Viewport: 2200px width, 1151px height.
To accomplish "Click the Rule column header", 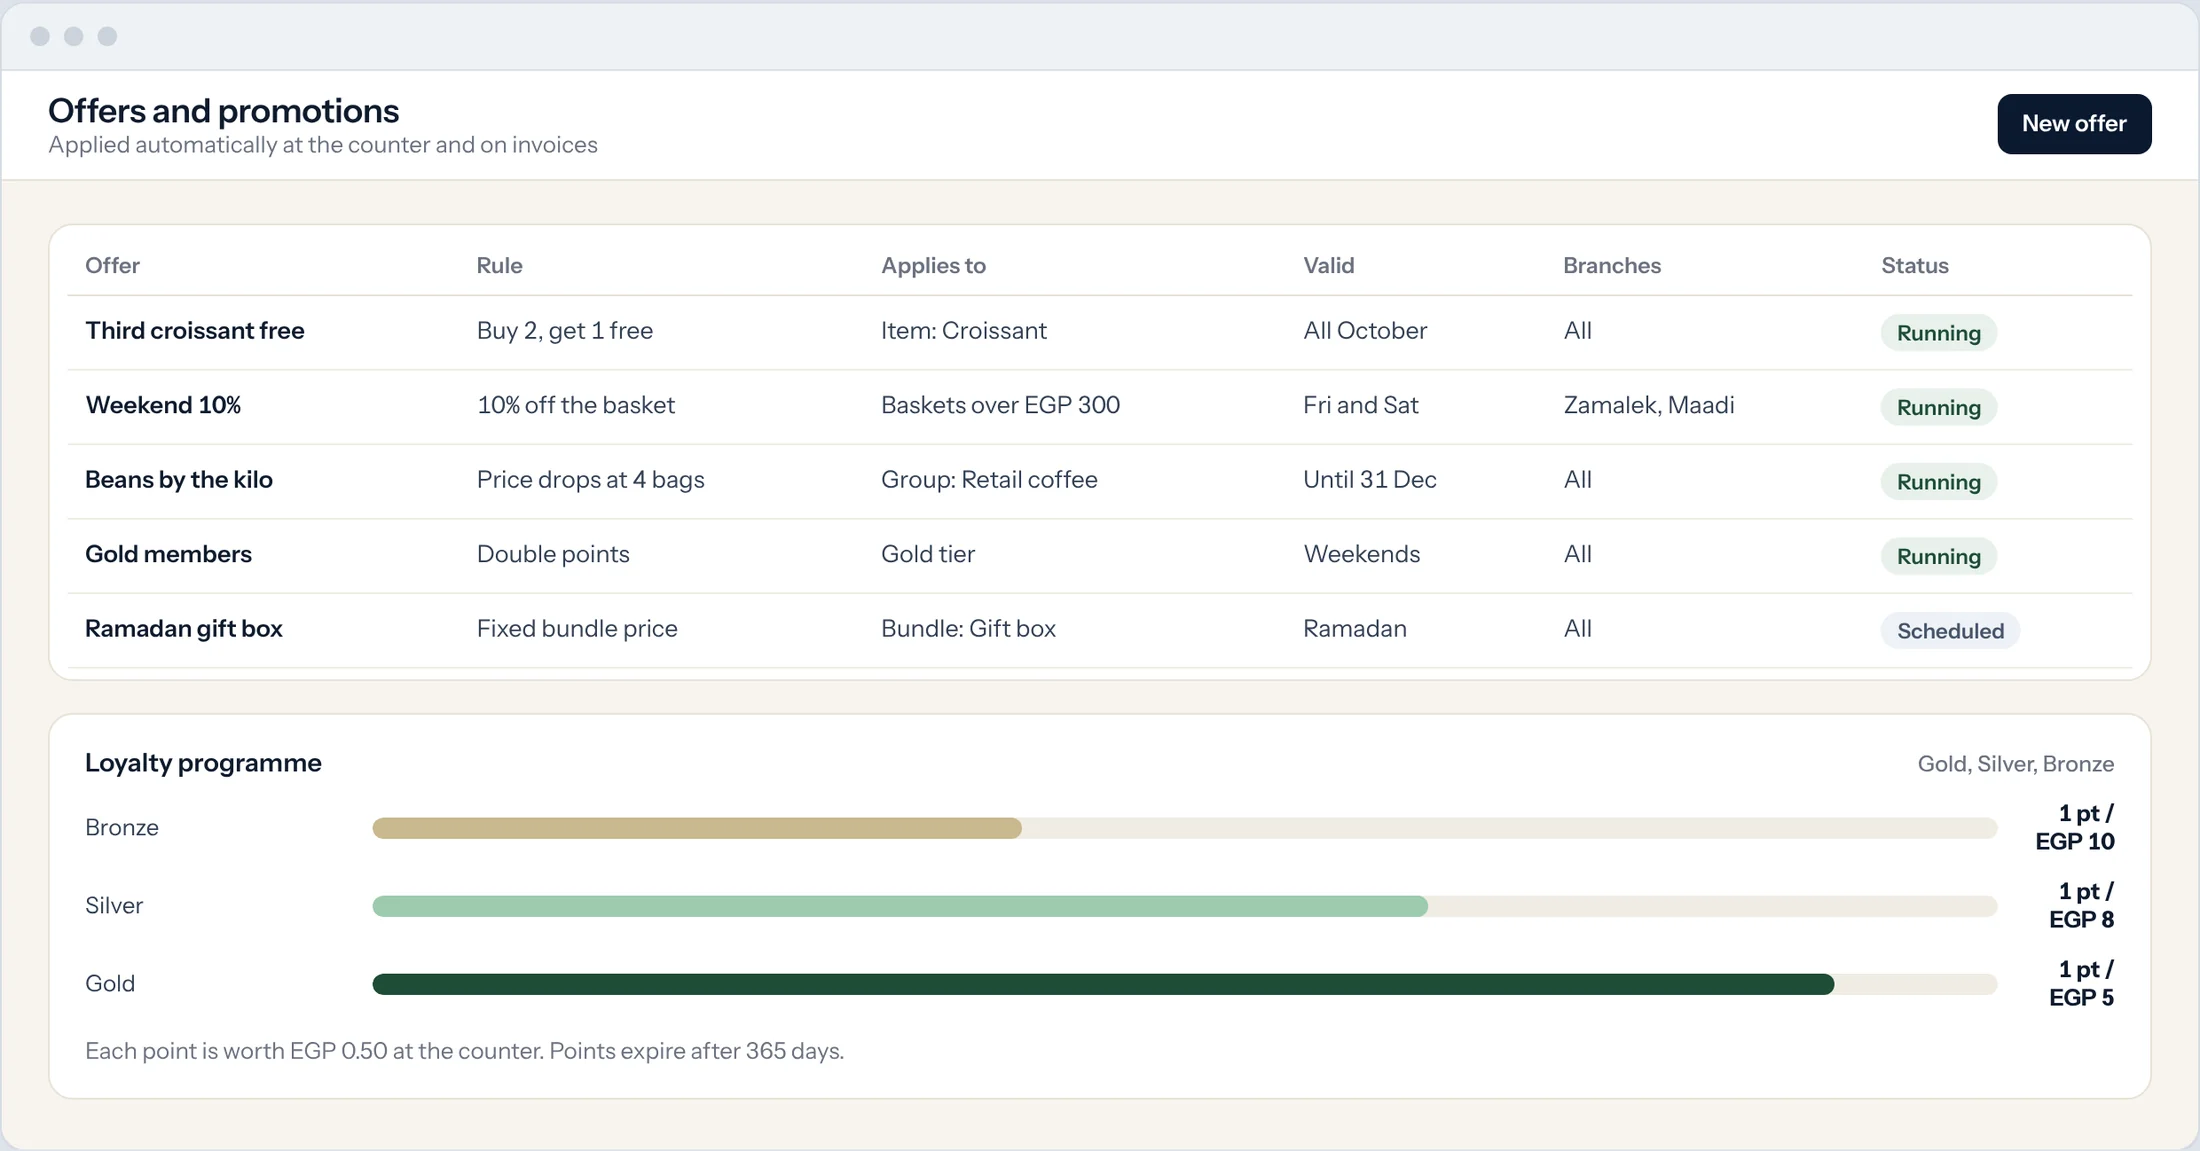I will [499, 265].
